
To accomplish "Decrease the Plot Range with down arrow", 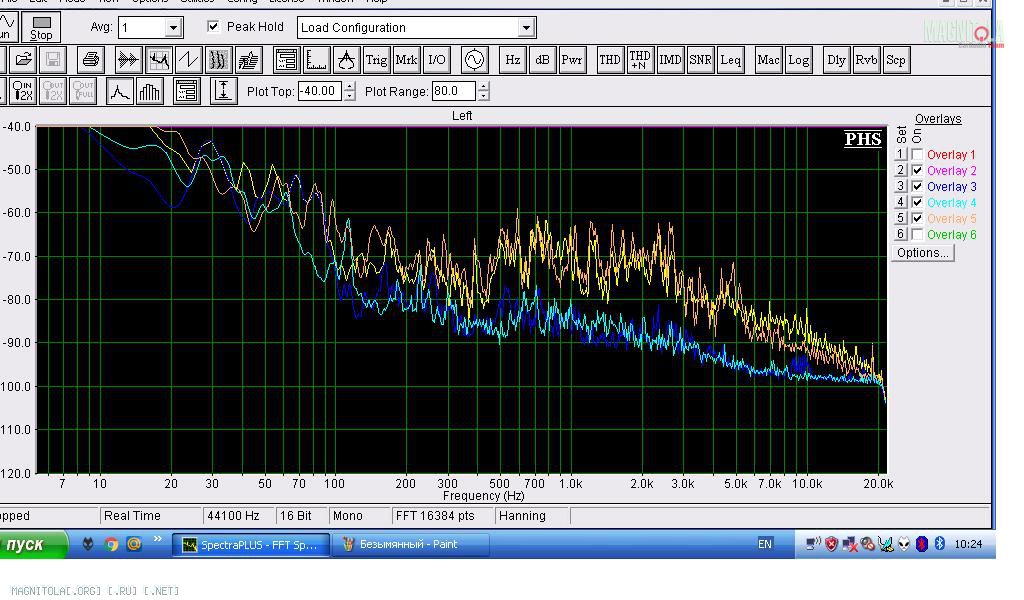I will [x=483, y=96].
